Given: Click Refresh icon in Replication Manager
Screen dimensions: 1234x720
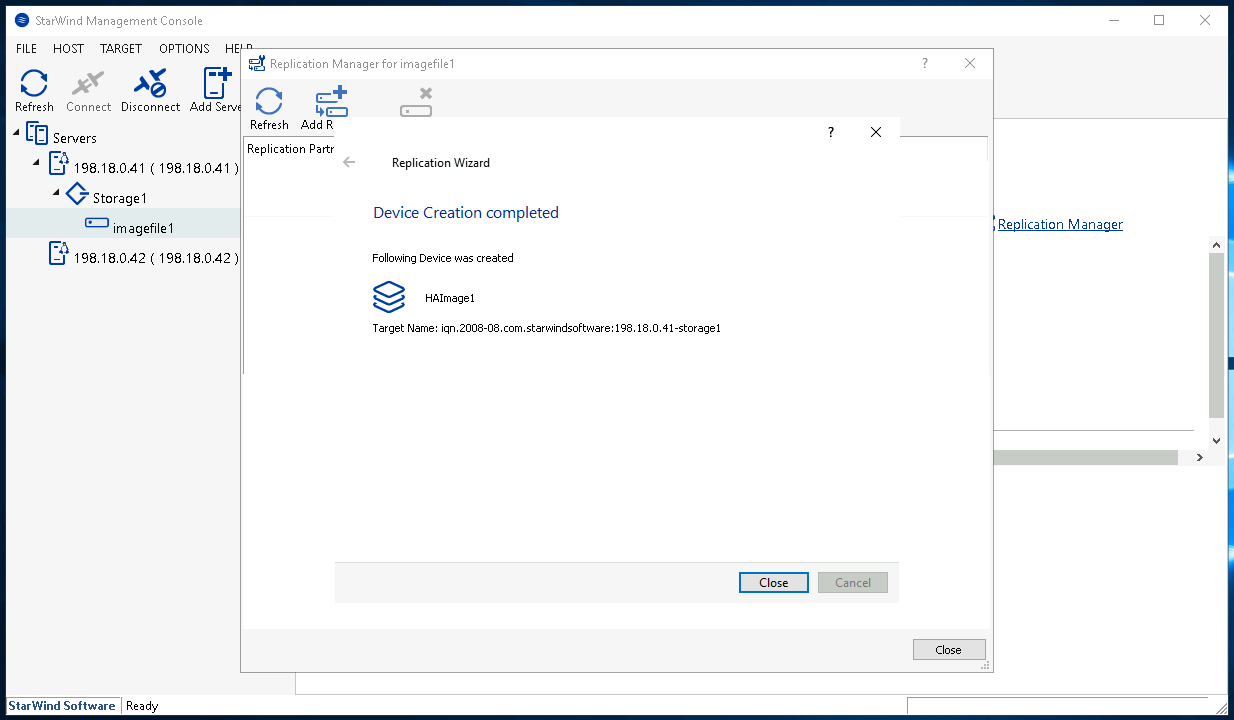Looking at the screenshot, I should click(269, 103).
